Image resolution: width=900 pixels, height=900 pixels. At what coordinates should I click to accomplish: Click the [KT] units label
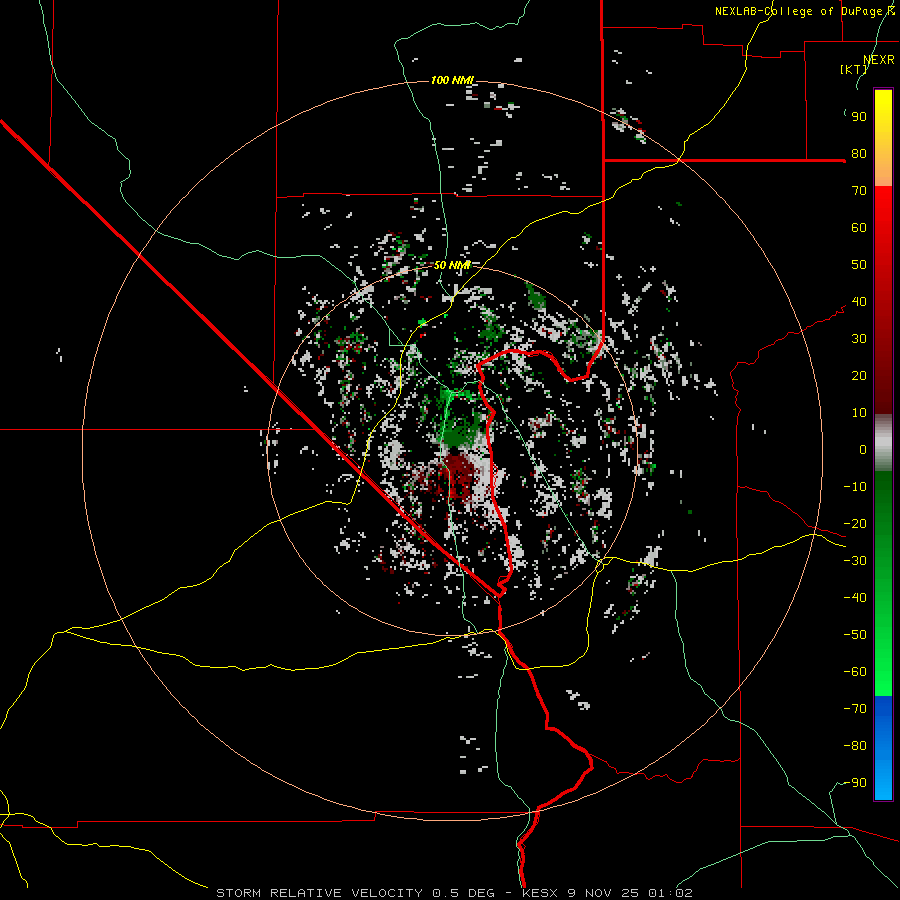tap(853, 69)
